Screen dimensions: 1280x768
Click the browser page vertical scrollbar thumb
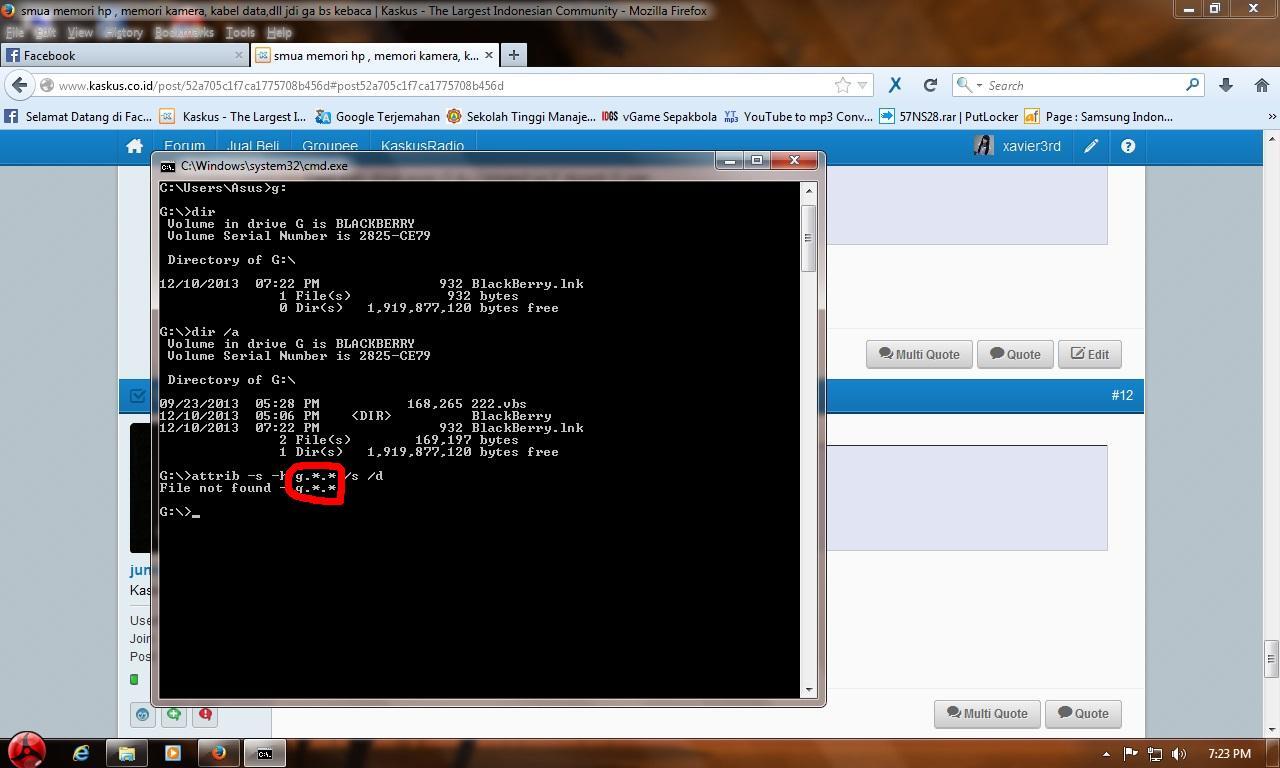point(1271,658)
